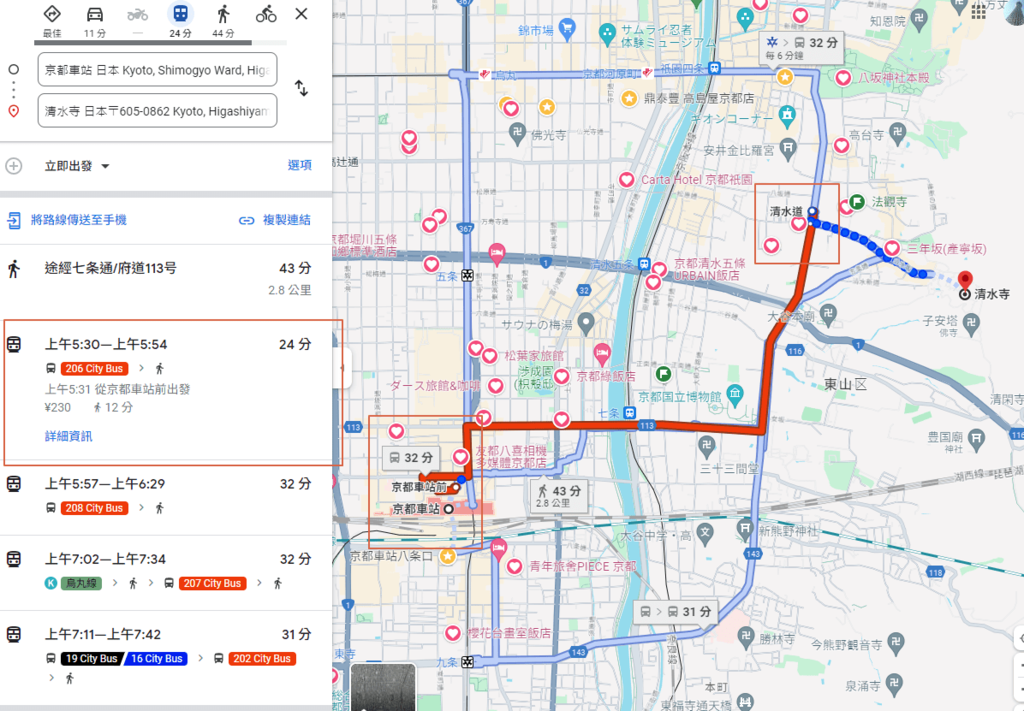Click the 32 分 route label near 祇園四条
The image size is (1024, 711).
(801, 47)
